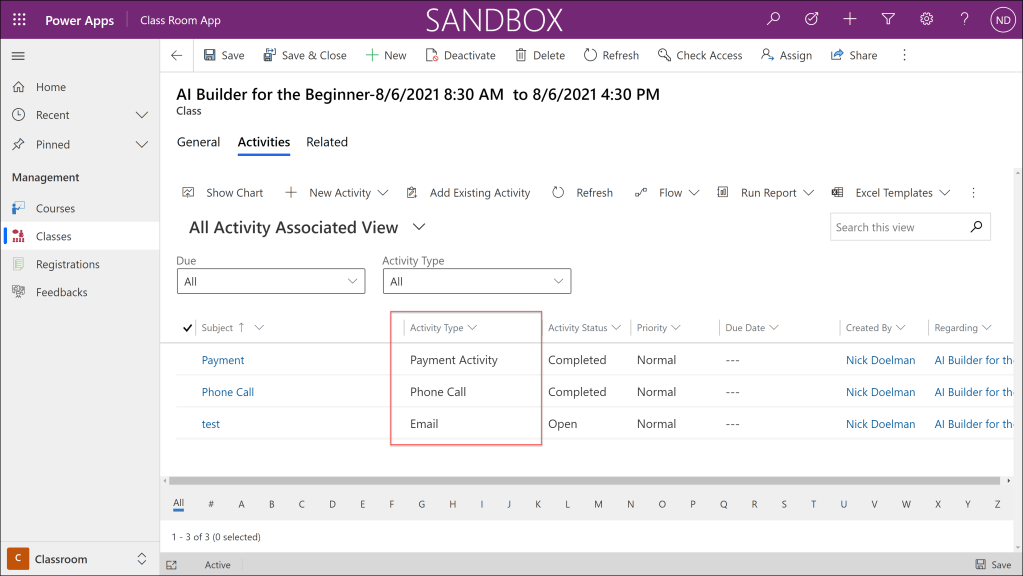Screen dimensions: 1023x576
Task: Click the Save & Close button
Action: point(304,56)
